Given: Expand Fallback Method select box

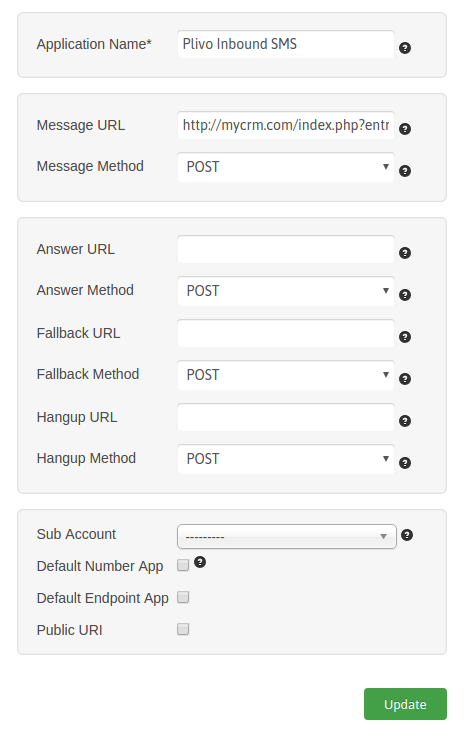Looking at the screenshot, I should 285,375.
